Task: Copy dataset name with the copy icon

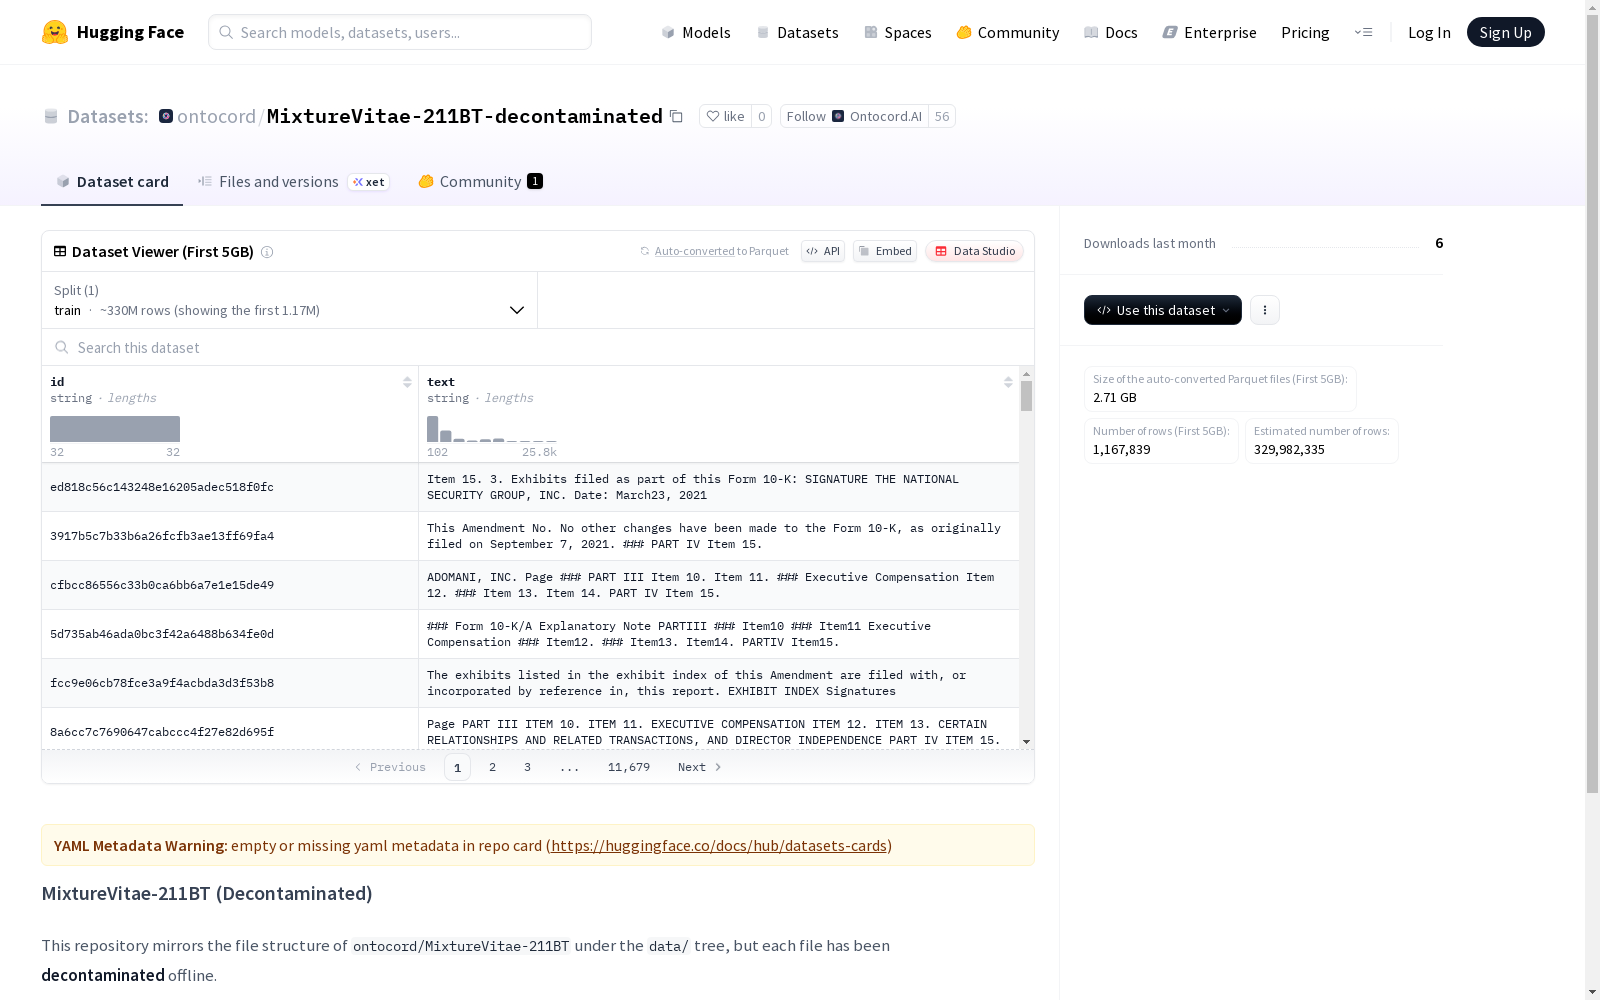Action: pyautogui.click(x=676, y=116)
